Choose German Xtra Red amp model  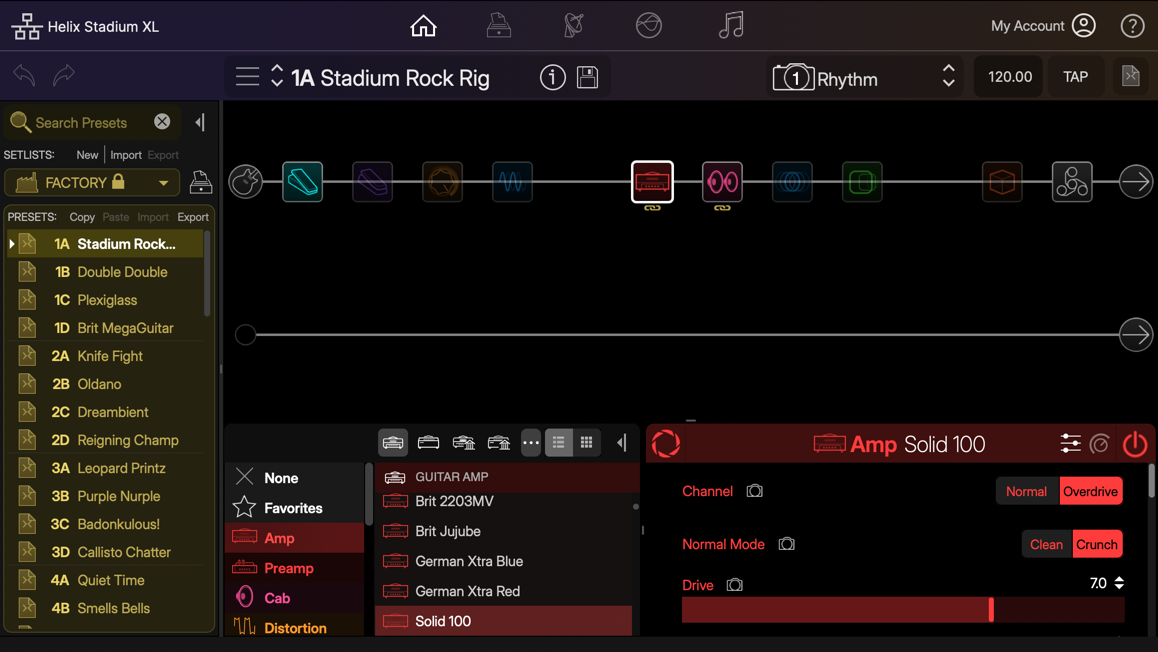click(467, 591)
